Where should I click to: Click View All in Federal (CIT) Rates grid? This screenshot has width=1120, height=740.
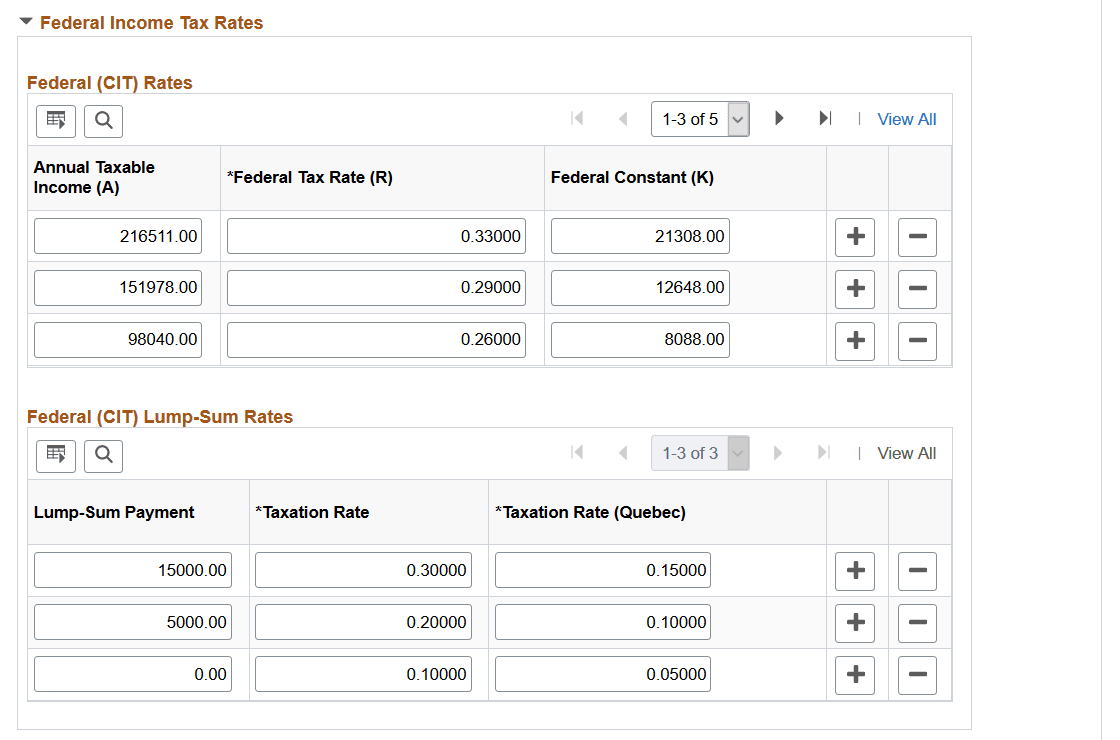[906, 118]
